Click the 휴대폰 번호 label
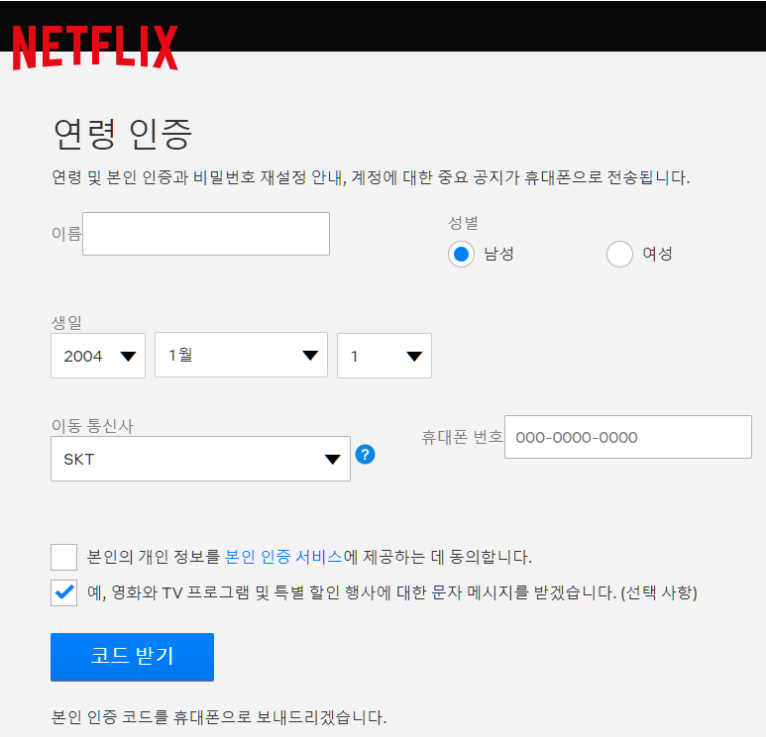 [x=462, y=437]
